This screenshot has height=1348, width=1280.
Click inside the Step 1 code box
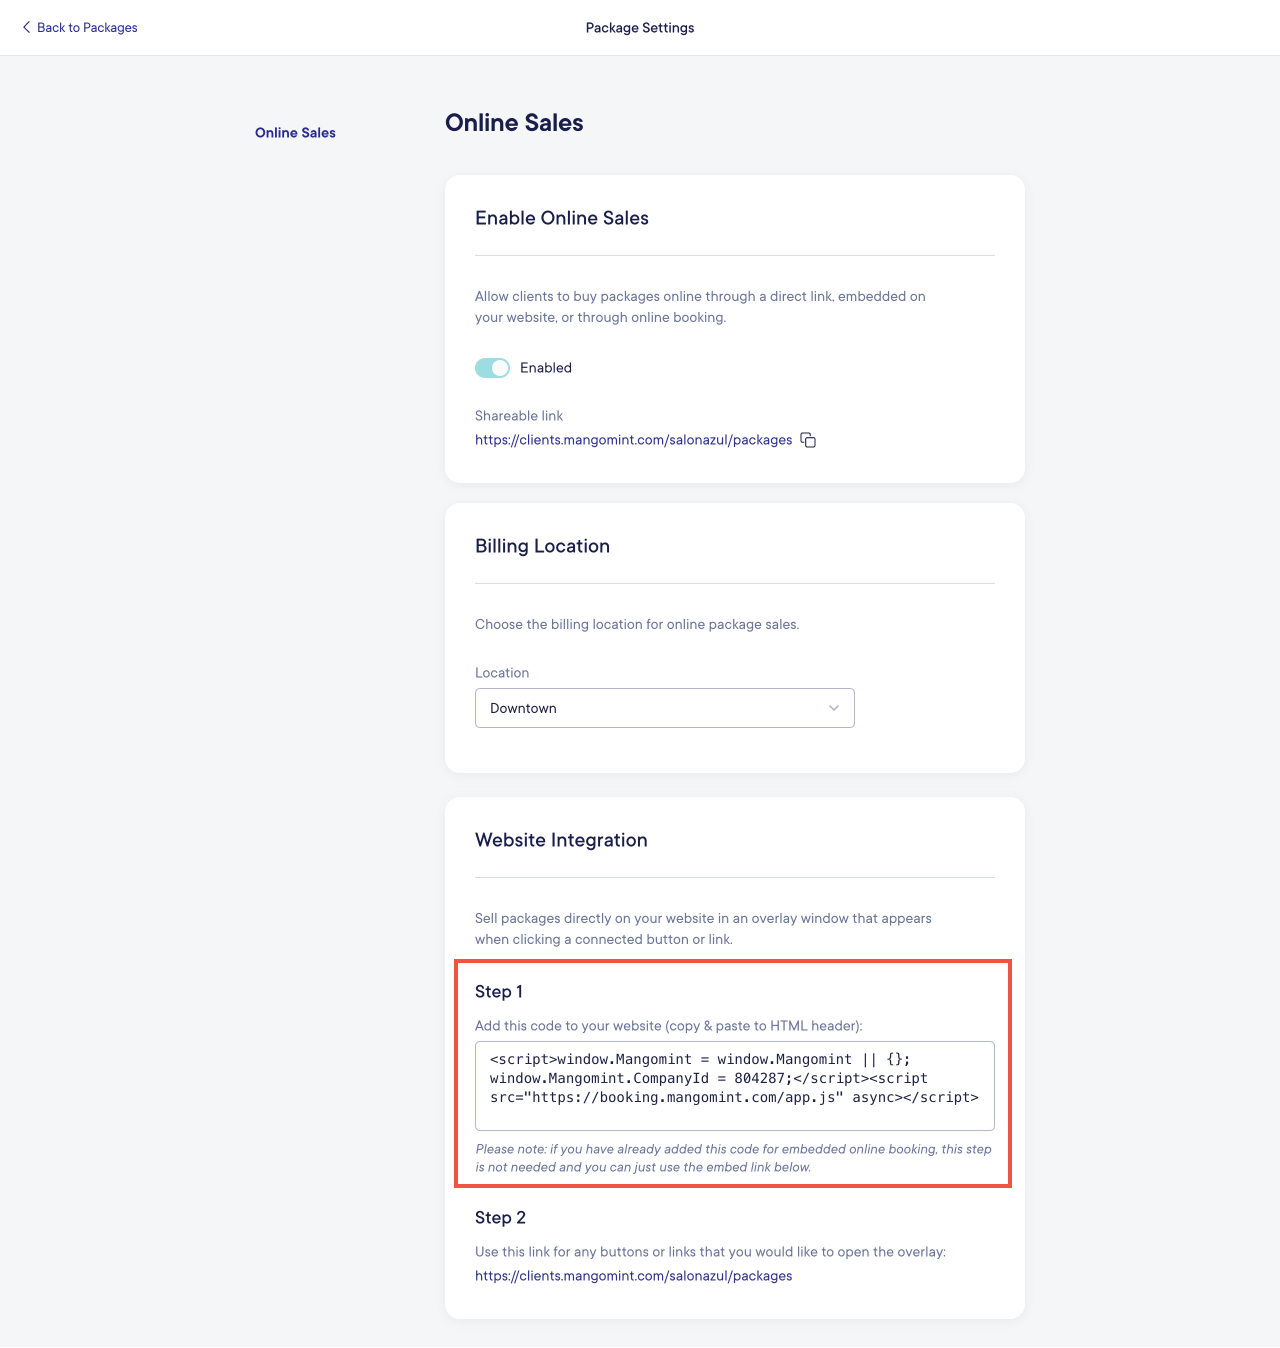pos(735,1086)
